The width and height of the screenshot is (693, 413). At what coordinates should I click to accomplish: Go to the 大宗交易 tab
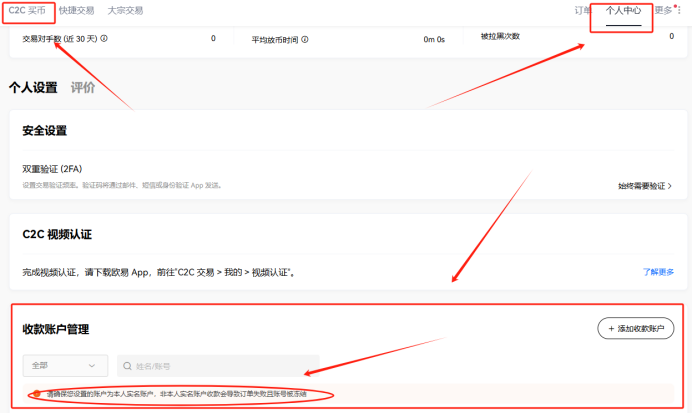pos(125,10)
